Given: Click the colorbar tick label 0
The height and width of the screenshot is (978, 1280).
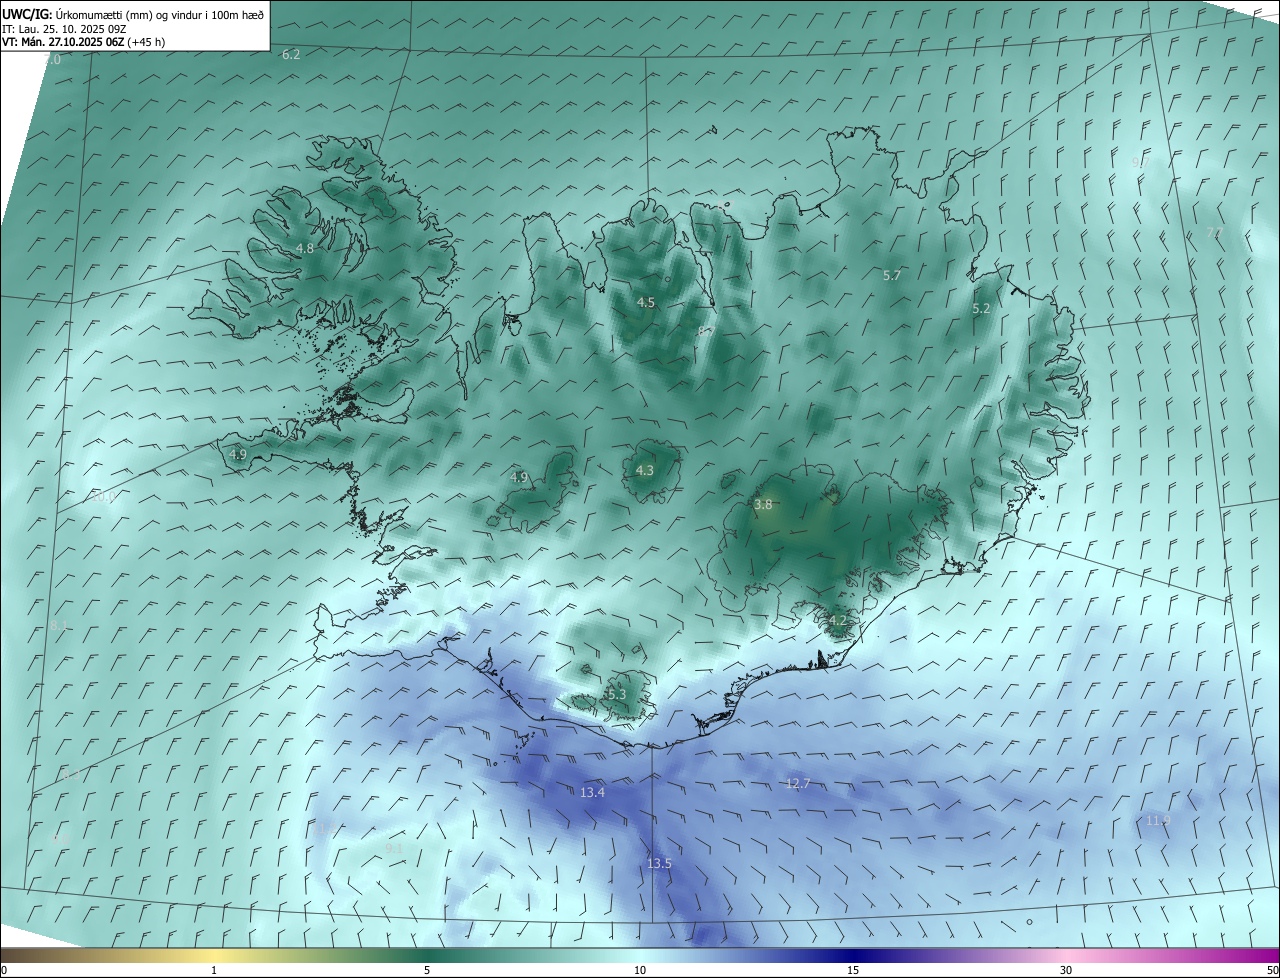Looking at the screenshot, I should [x=4, y=970].
